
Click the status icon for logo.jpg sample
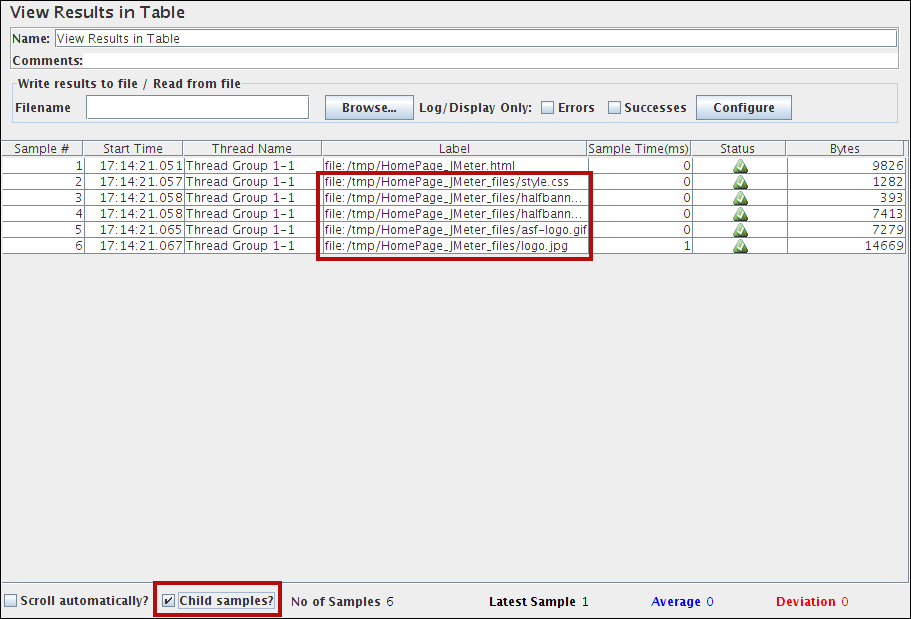pyautogui.click(x=740, y=246)
